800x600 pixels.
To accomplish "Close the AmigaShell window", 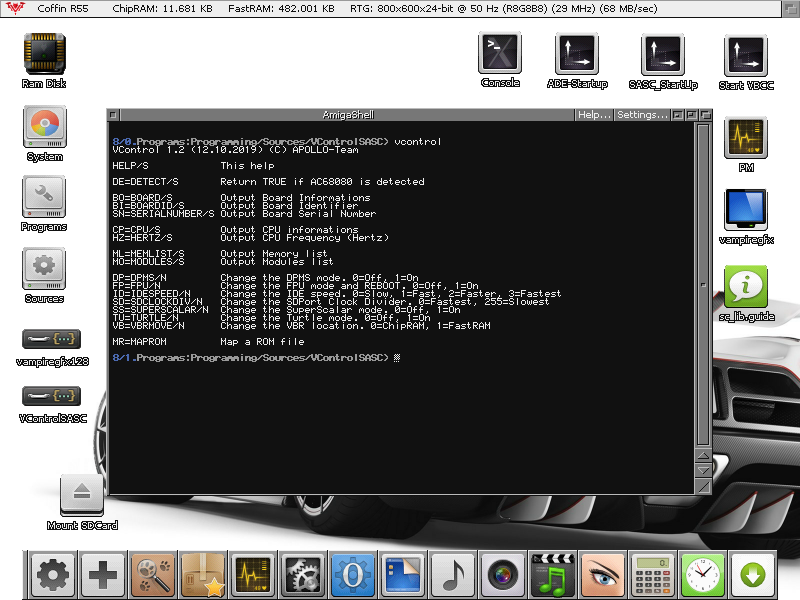I will coord(113,115).
